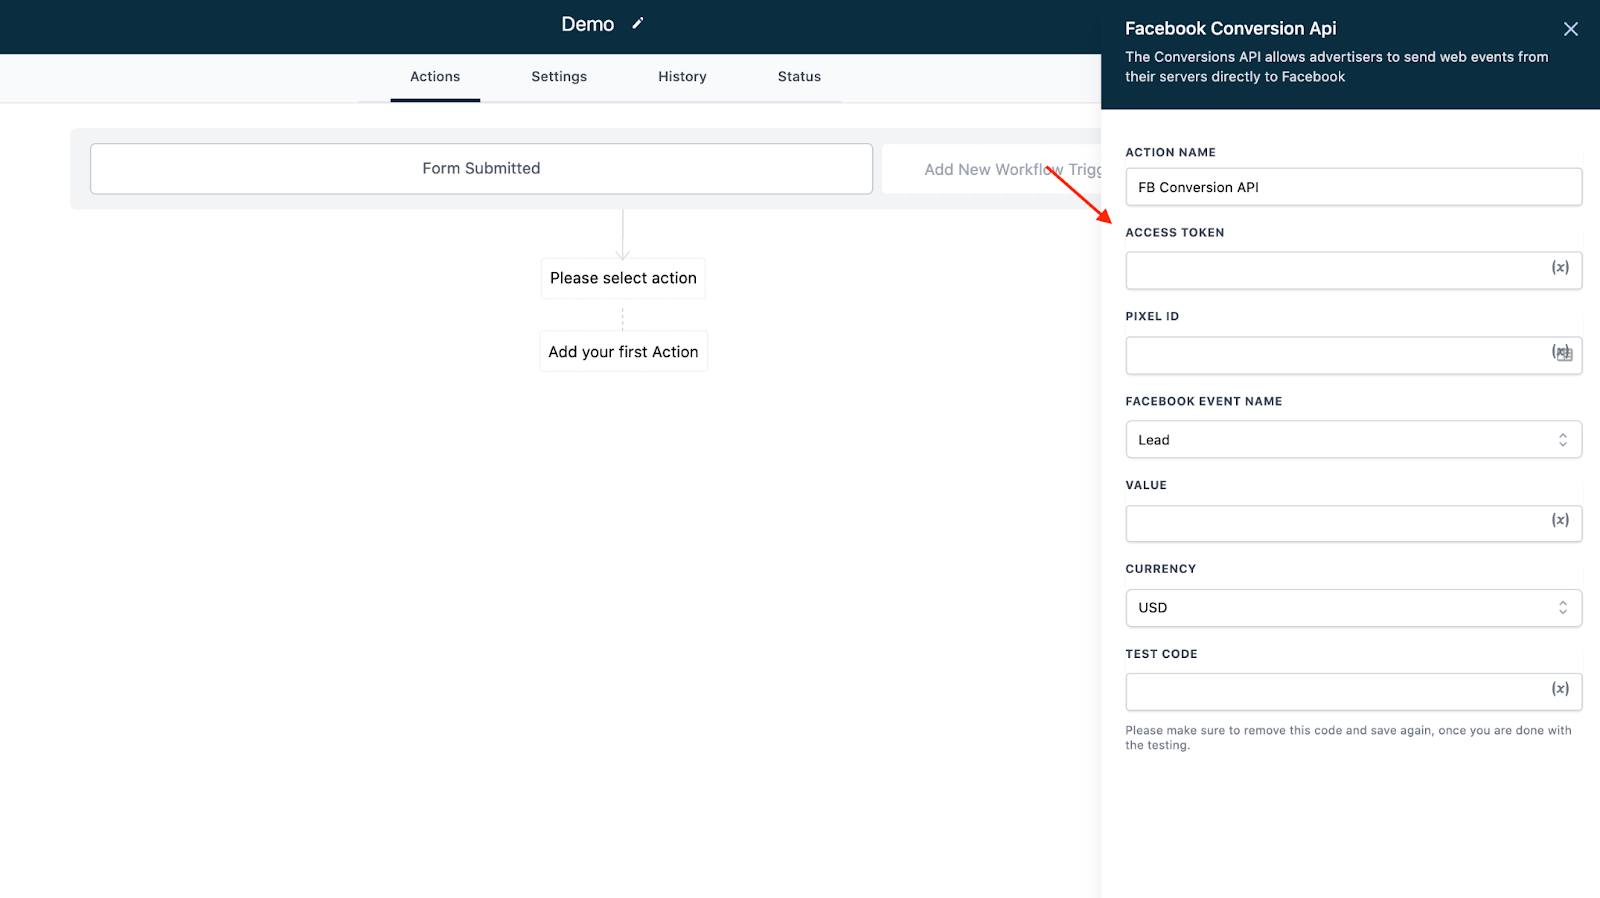The height and width of the screenshot is (898, 1600).
Task: Open Please select action step
Action: click(x=623, y=278)
